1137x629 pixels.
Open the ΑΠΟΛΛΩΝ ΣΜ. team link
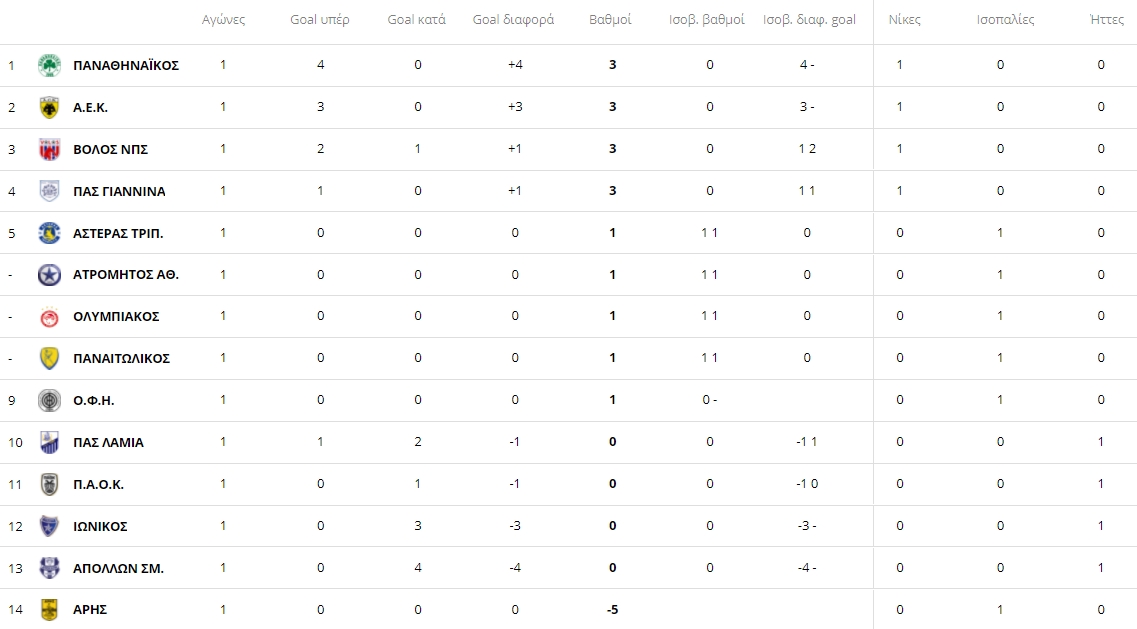click(x=118, y=569)
